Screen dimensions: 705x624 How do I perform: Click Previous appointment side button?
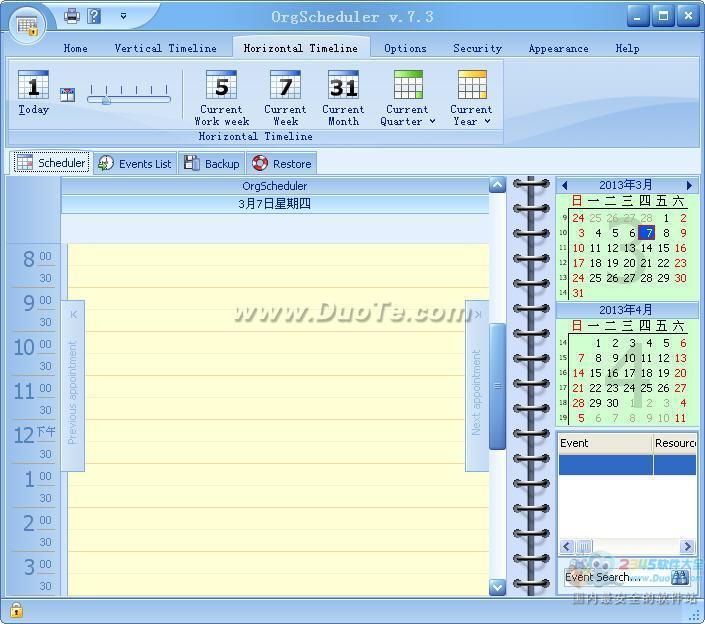tap(73, 386)
